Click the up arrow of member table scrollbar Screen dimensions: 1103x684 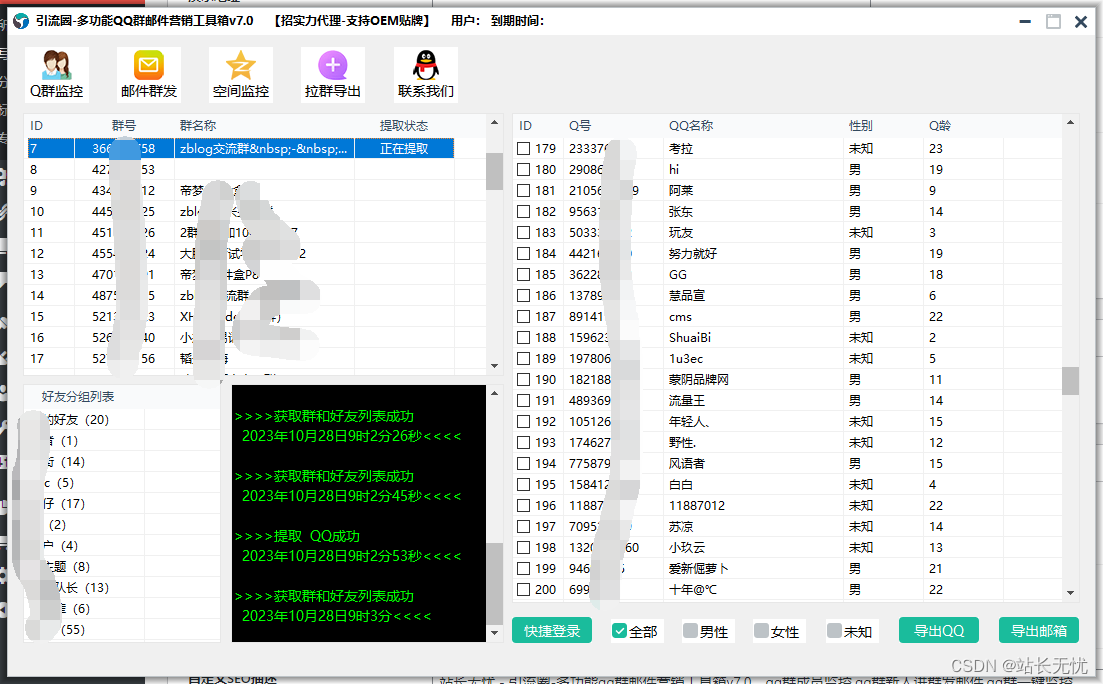pyautogui.click(x=1070, y=122)
